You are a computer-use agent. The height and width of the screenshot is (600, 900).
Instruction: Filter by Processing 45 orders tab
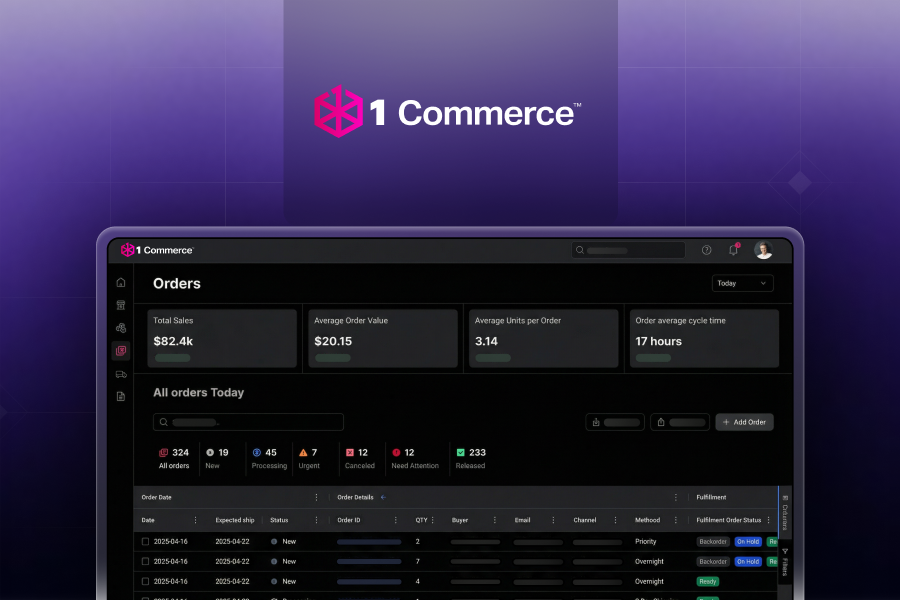click(x=269, y=459)
